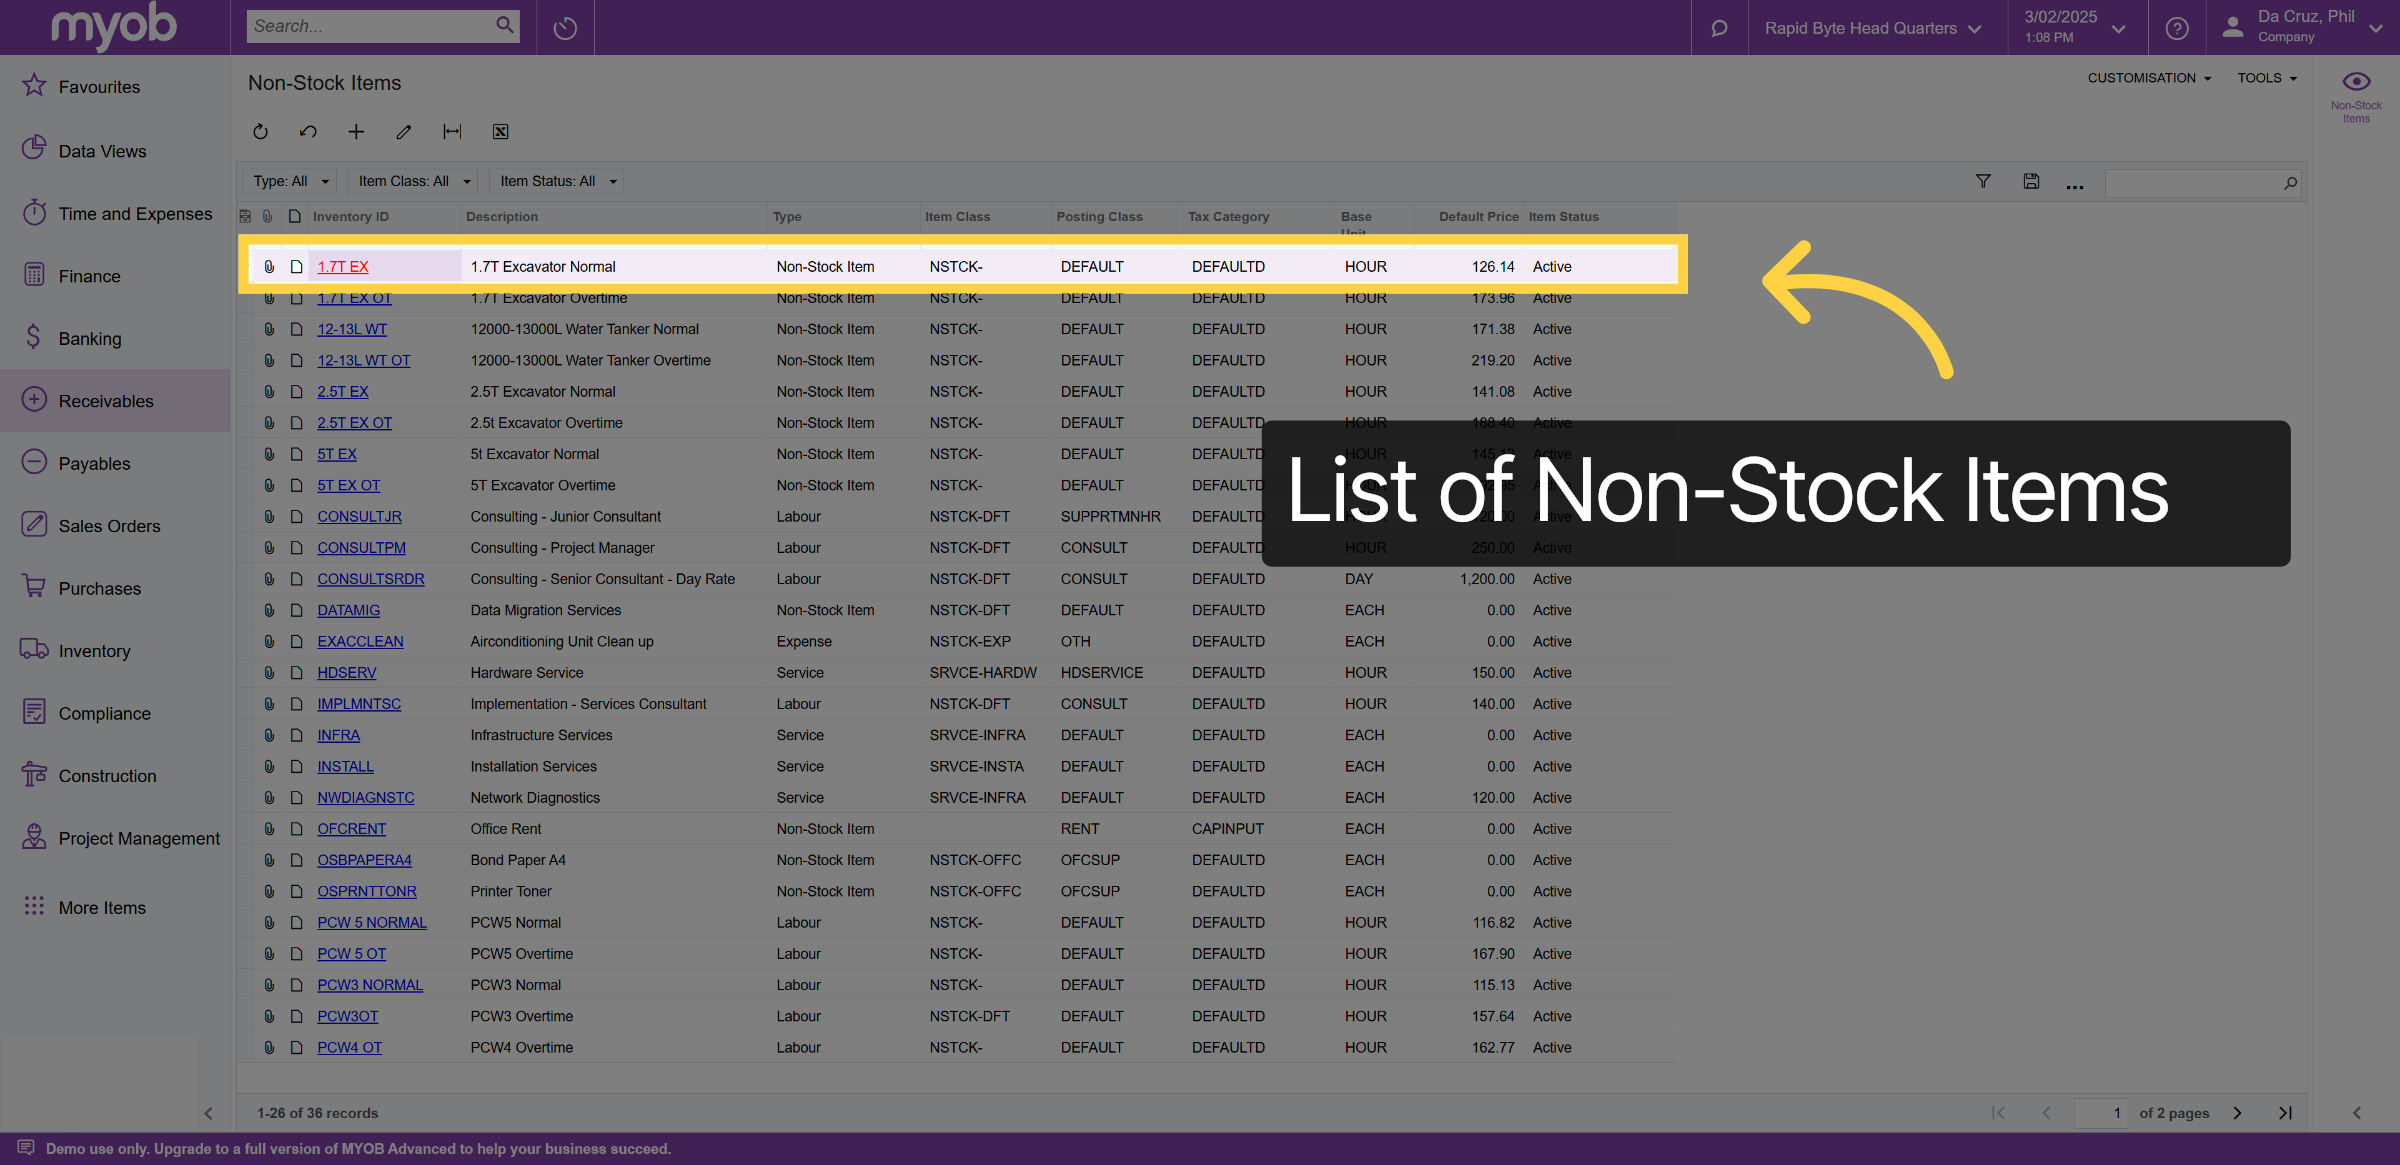Open the CONSULTJR inventory link
The image size is (2400, 1165).
click(359, 517)
